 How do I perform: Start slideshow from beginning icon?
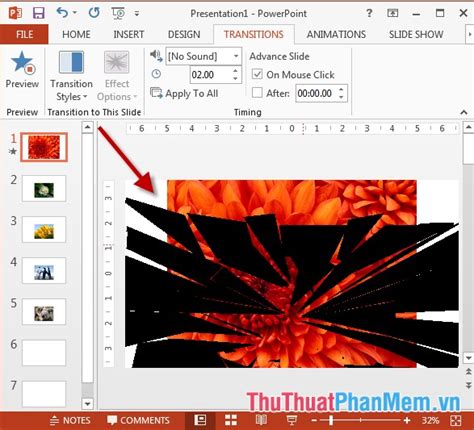pyautogui.click(x=118, y=13)
